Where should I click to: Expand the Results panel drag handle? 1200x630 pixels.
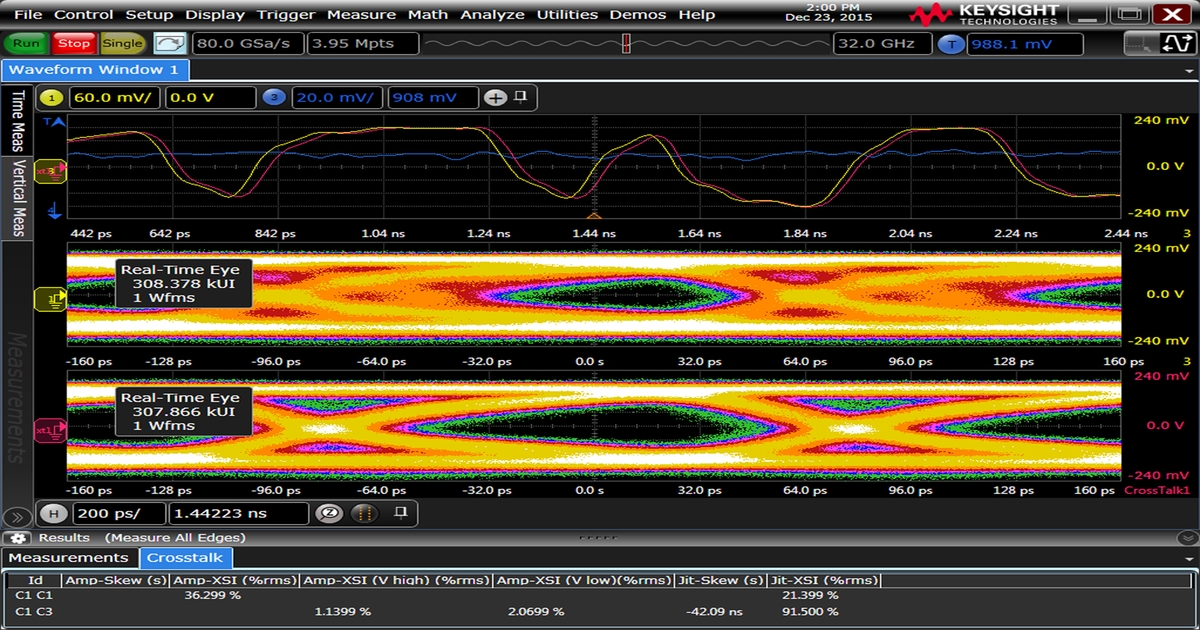coord(597,538)
